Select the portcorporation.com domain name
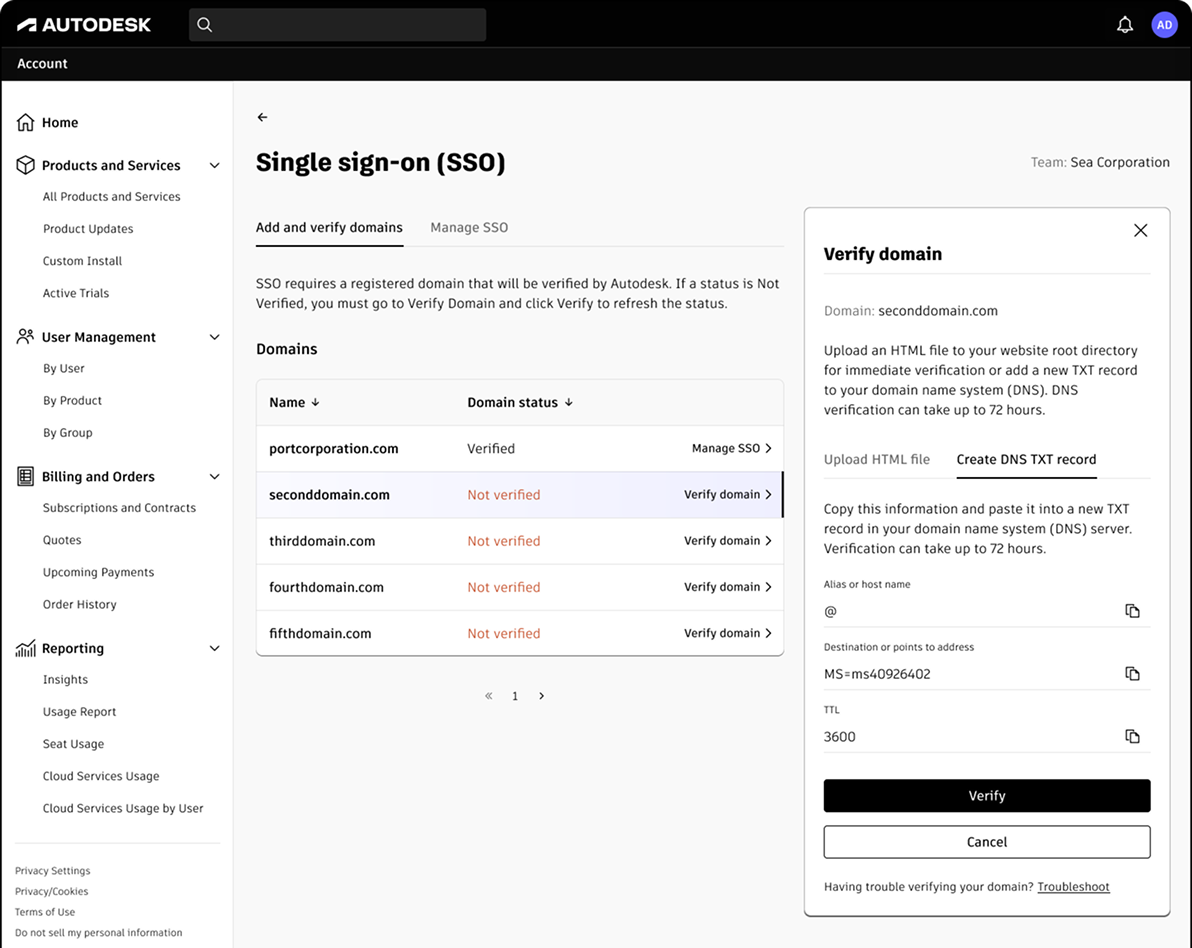 (334, 449)
